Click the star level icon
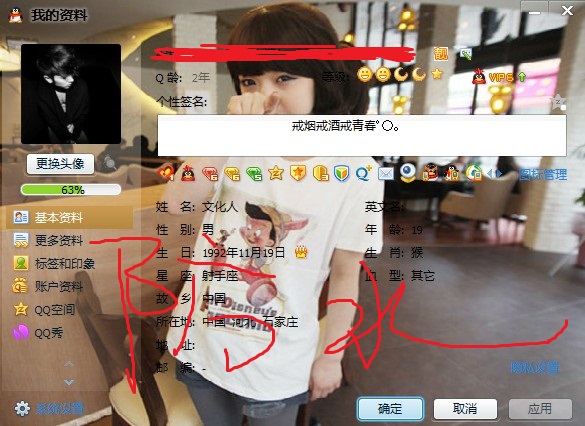The image size is (585, 426). pos(437,74)
